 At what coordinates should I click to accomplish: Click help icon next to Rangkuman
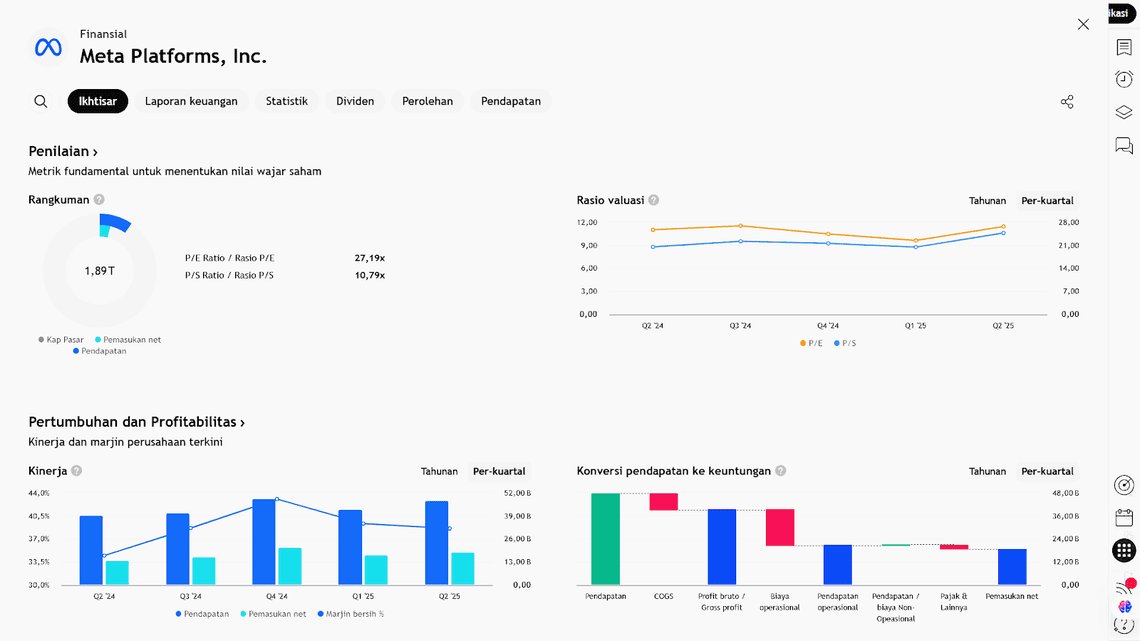[99, 200]
